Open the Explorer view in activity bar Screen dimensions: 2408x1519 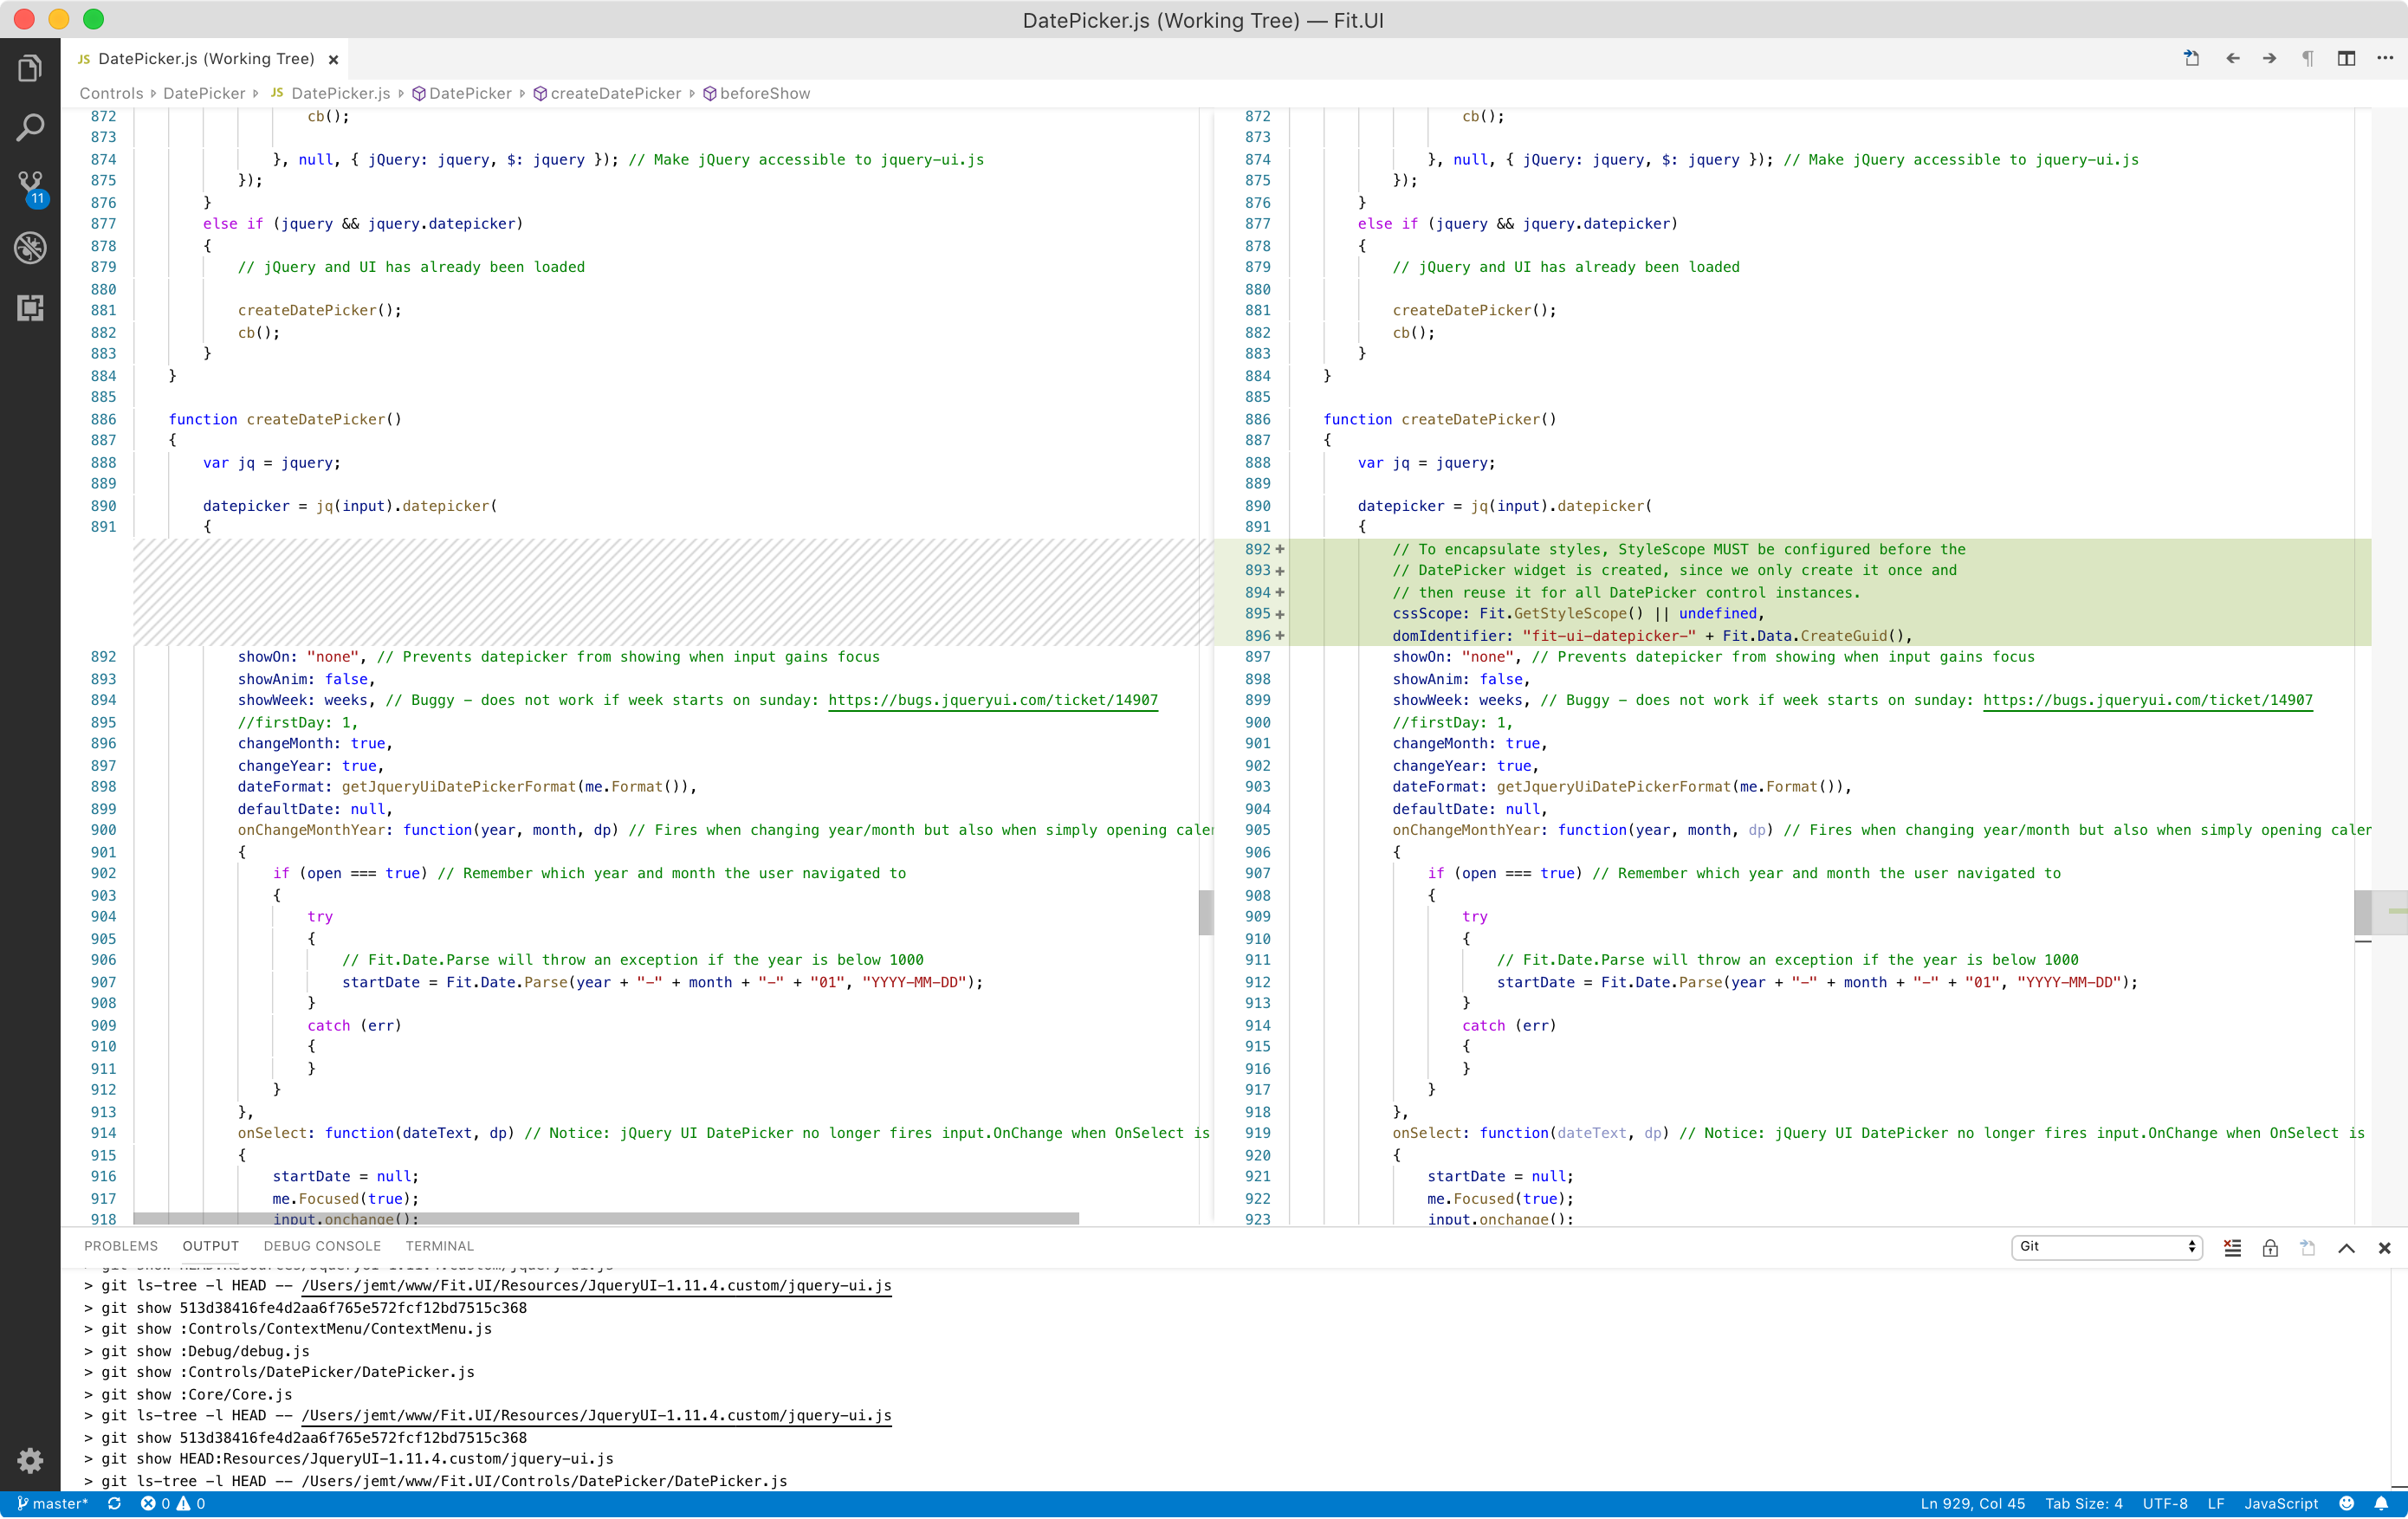click(x=30, y=68)
